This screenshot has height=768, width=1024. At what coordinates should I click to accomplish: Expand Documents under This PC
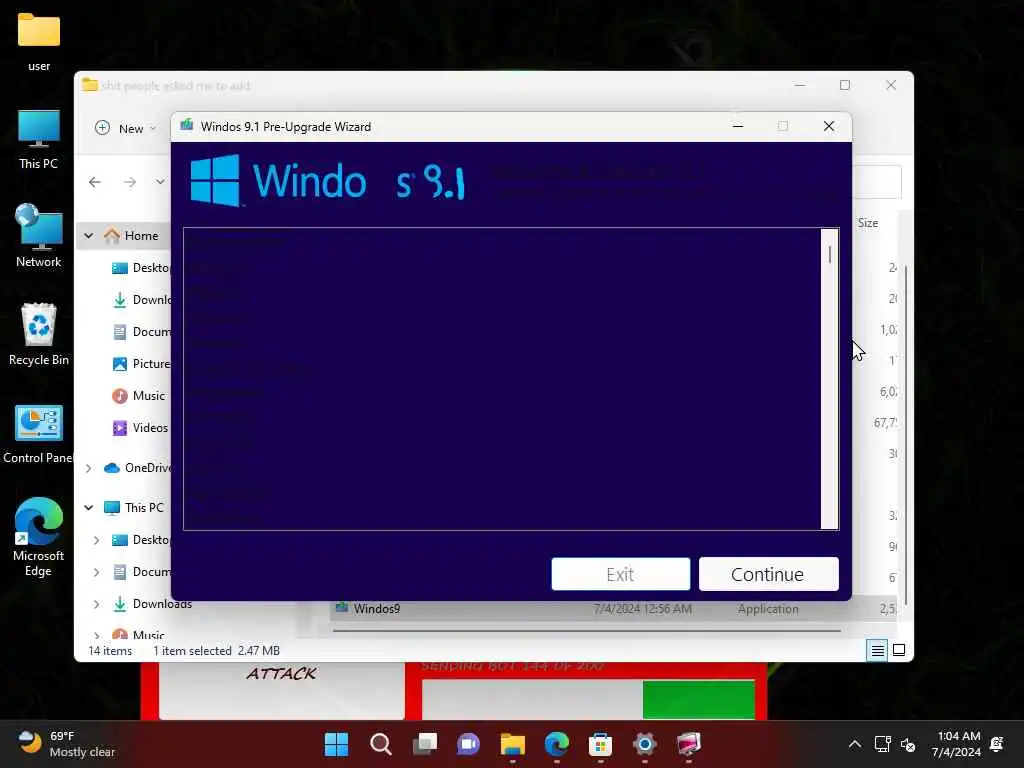click(97, 572)
